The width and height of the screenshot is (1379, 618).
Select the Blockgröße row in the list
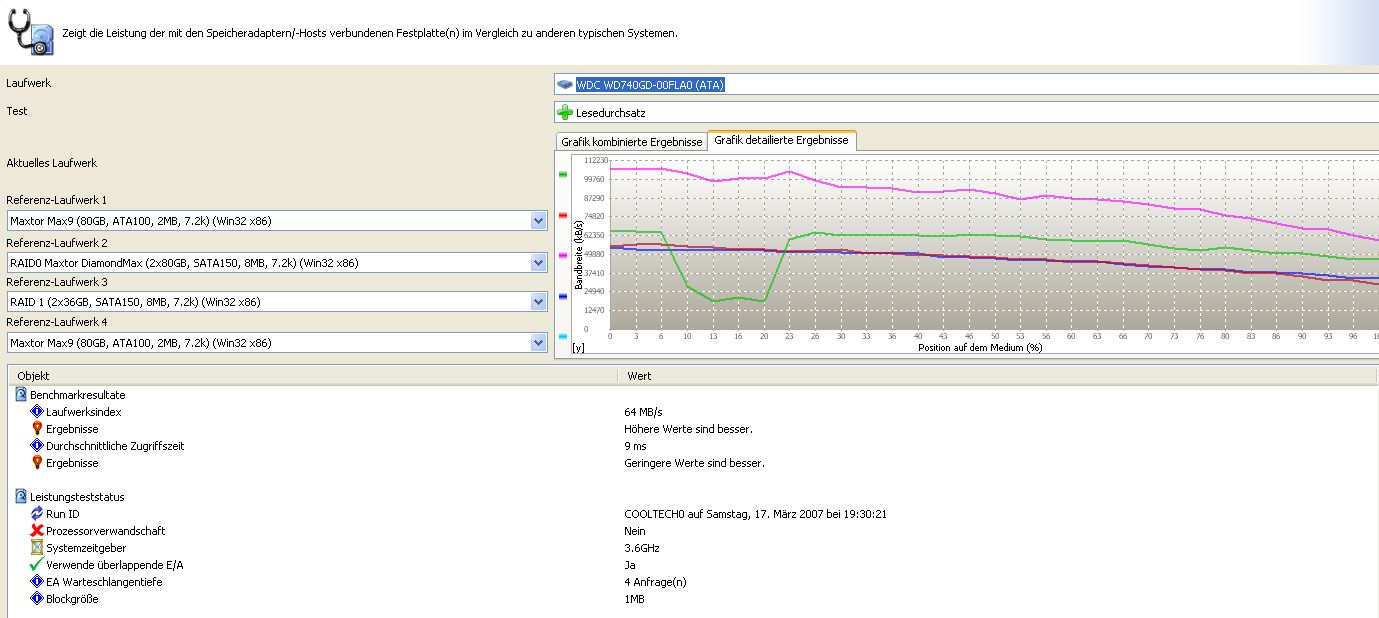pos(72,599)
